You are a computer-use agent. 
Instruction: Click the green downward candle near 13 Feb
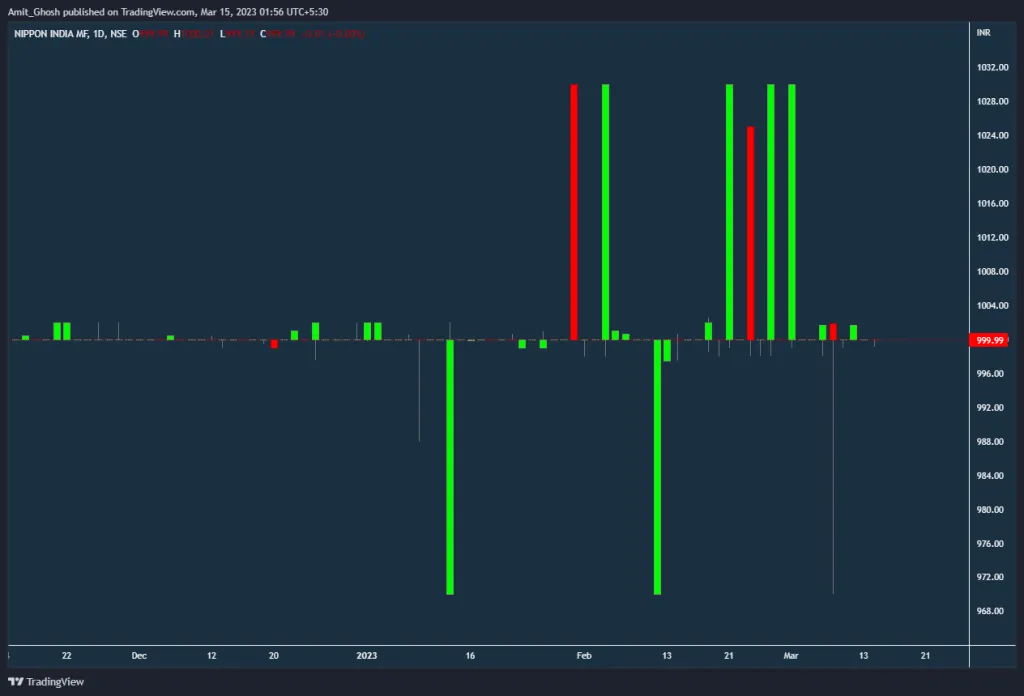coord(657,467)
